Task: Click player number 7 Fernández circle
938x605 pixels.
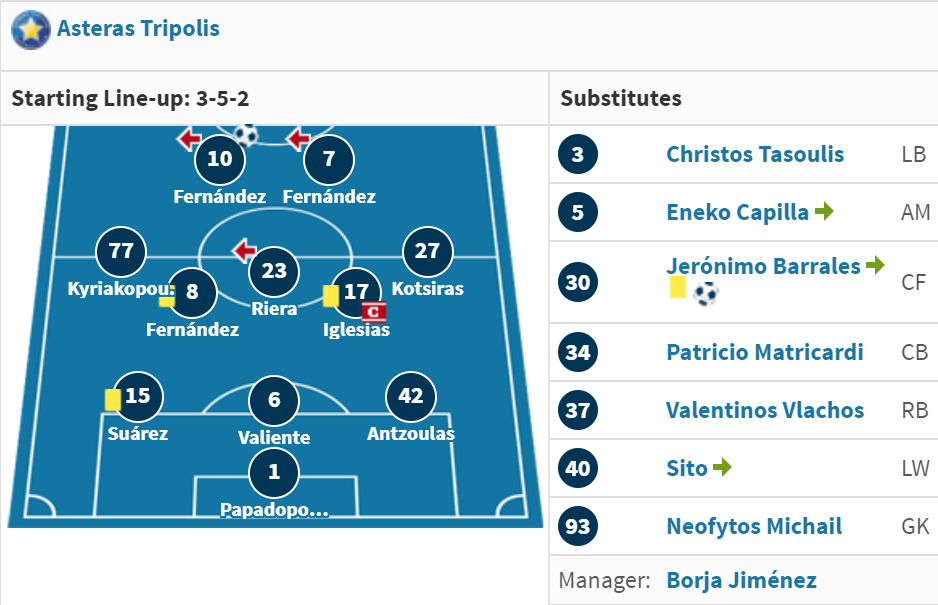Action: (x=329, y=159)
